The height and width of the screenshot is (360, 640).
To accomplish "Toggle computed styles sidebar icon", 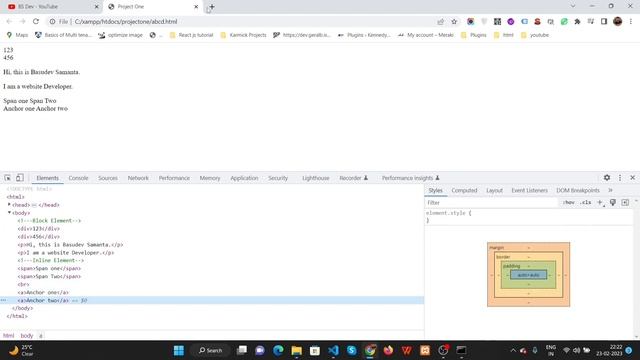I will tap(625, 202).
